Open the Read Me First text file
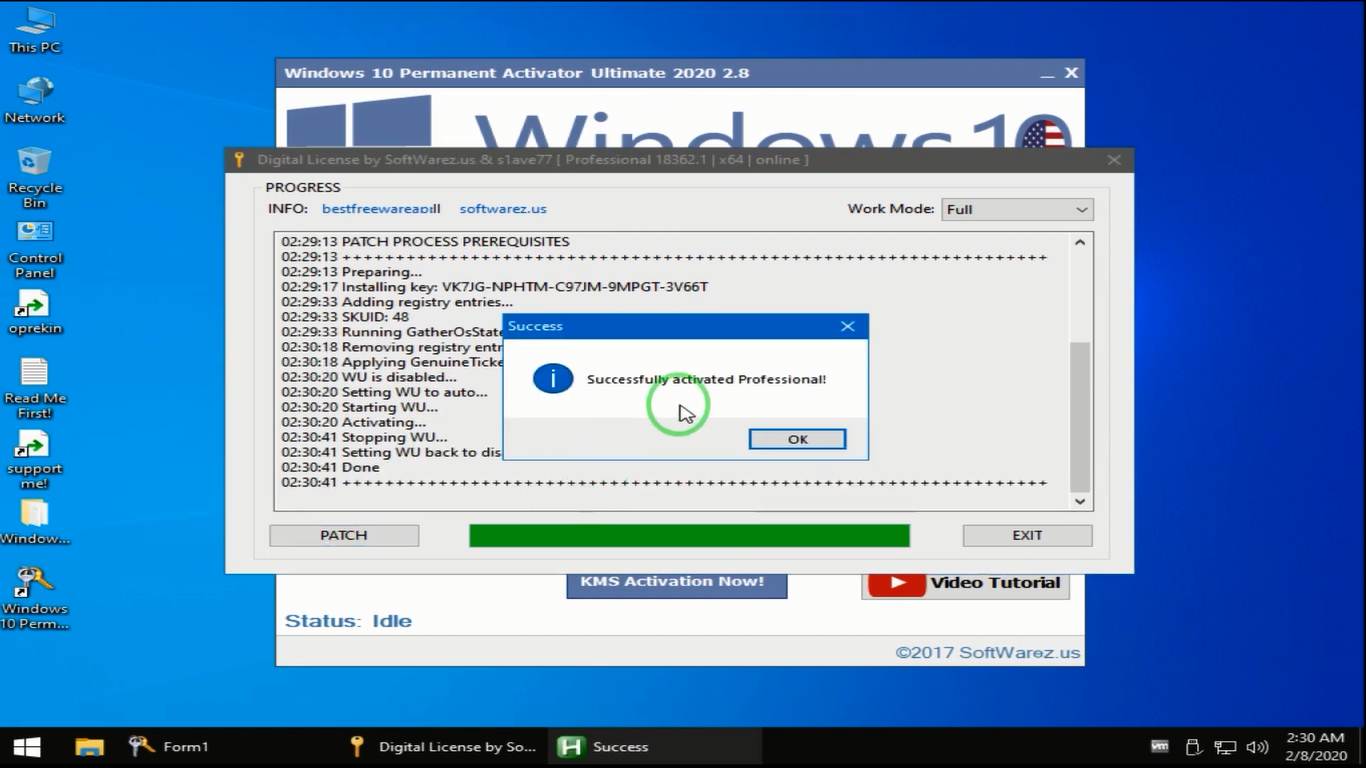 (x=35, y=388)
